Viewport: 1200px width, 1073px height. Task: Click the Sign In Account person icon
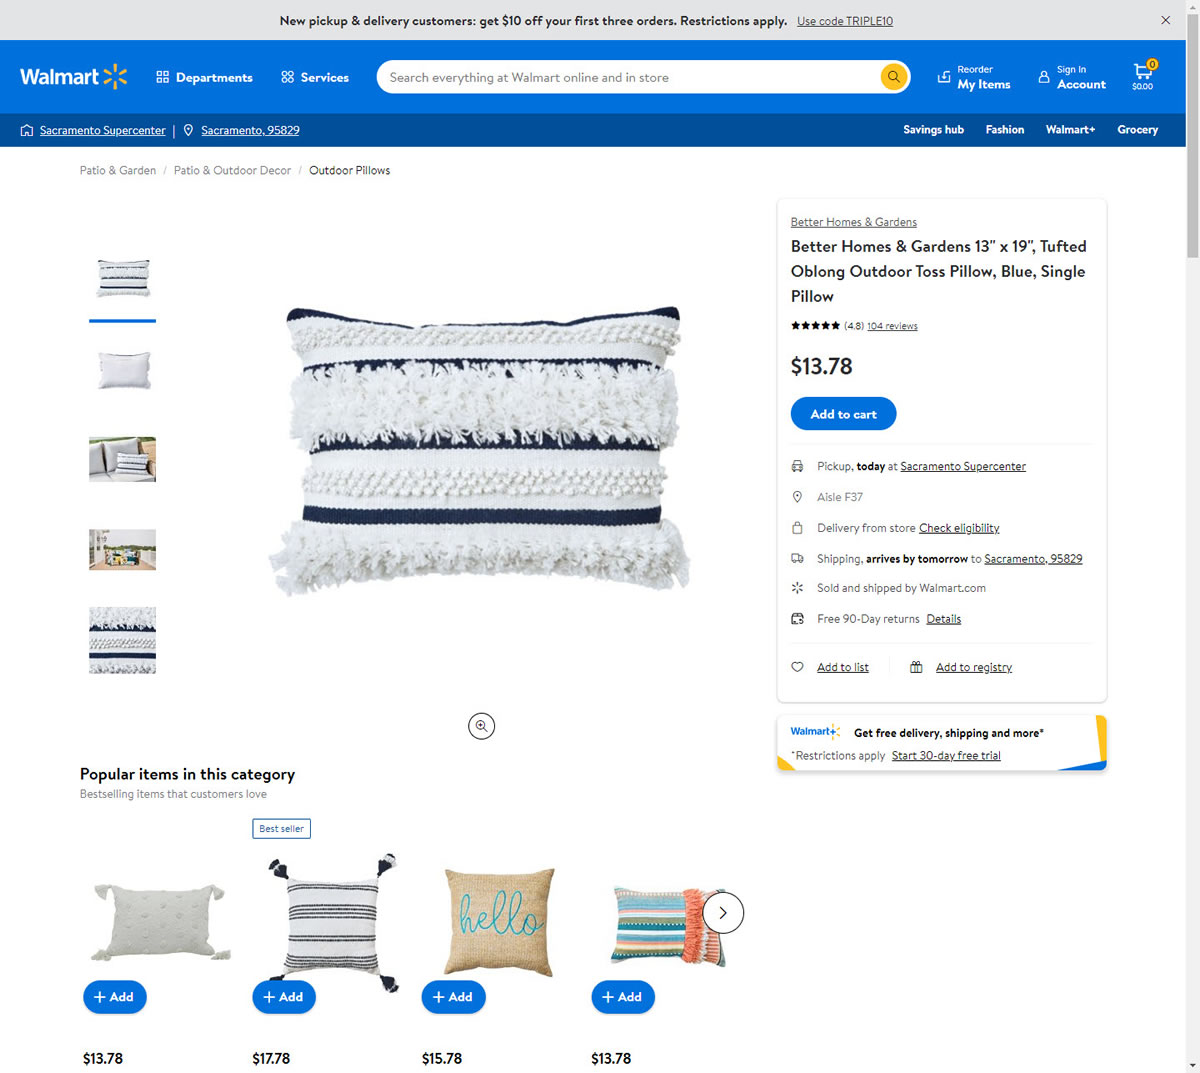tap(1044, 77)
